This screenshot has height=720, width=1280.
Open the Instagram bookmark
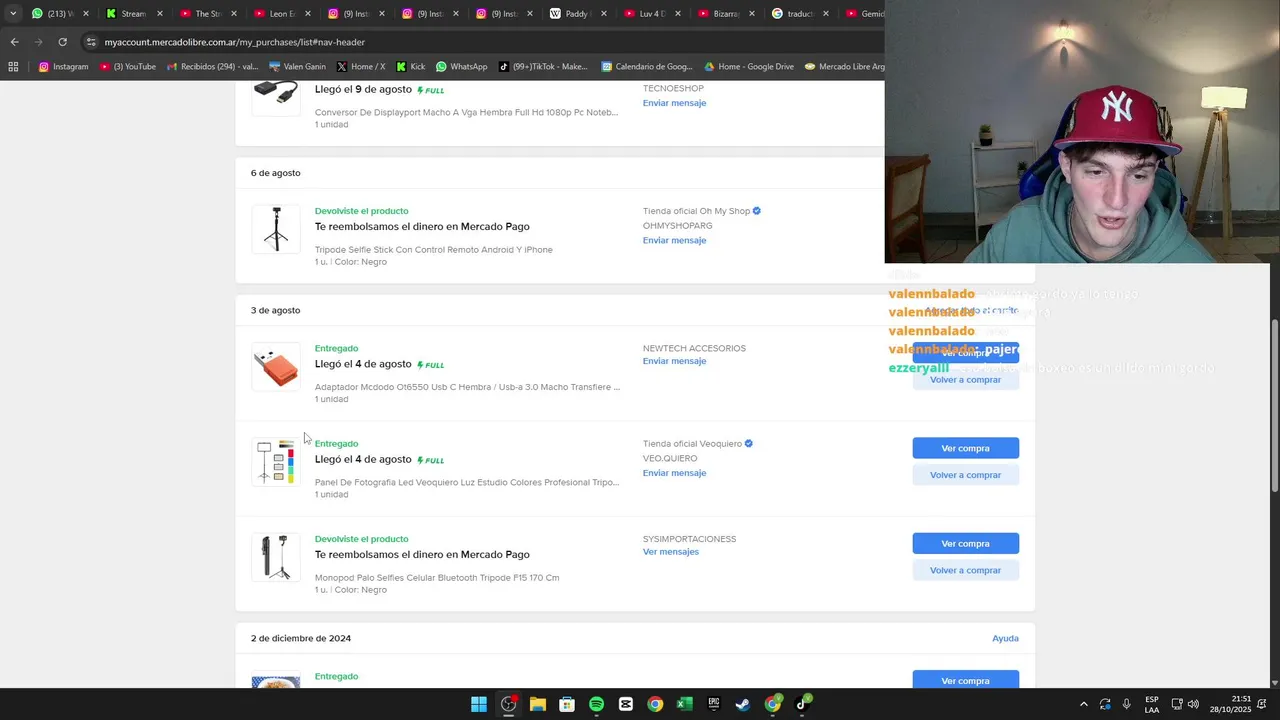pyautogui.click(x=63, y=67)
